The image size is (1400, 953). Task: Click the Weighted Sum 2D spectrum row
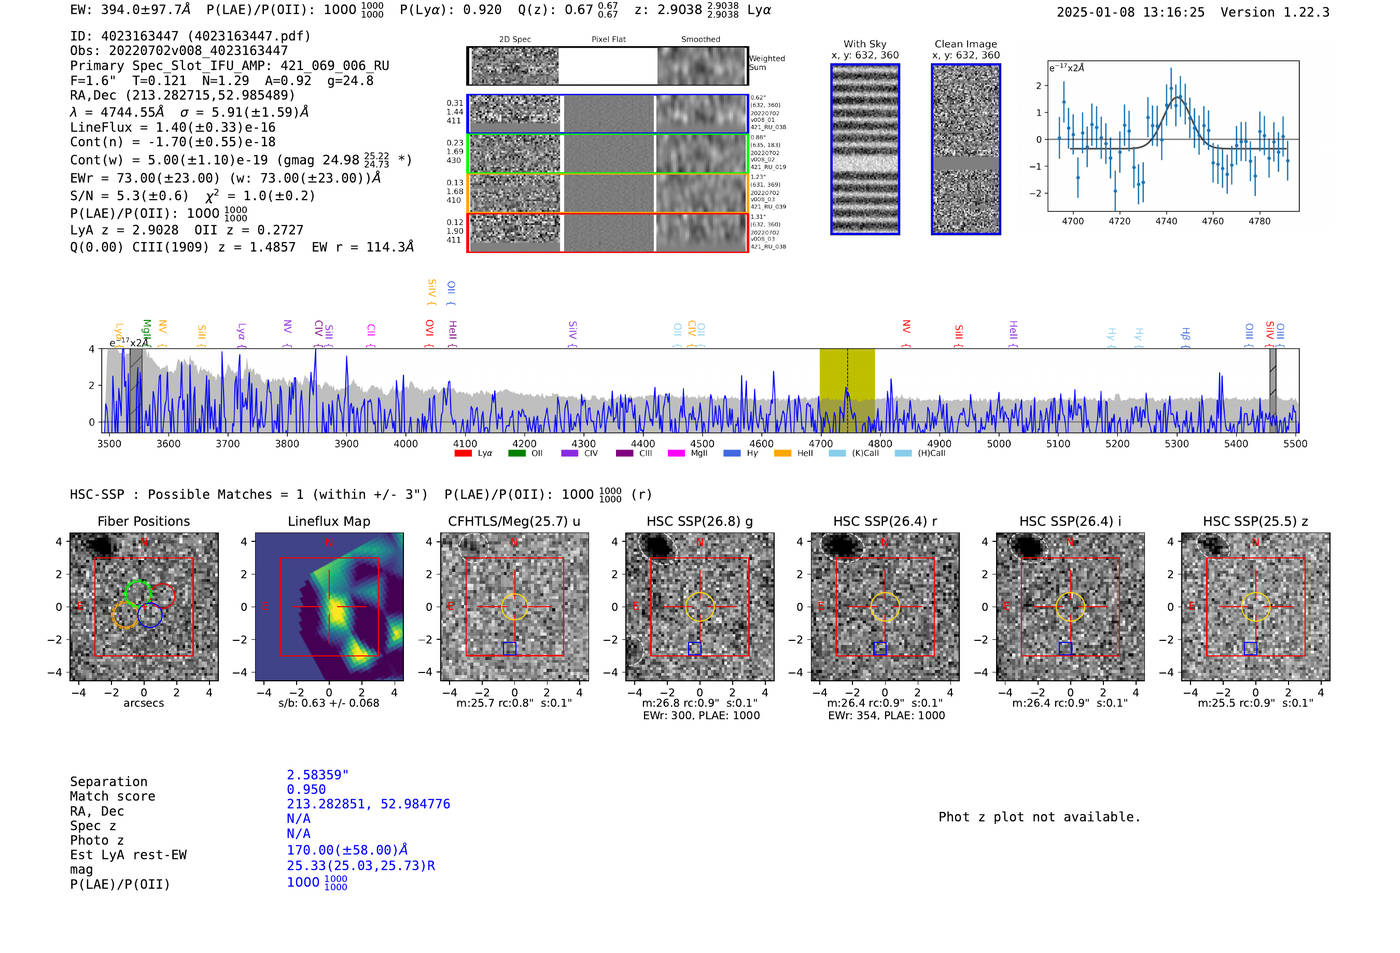tap(607, 66)
